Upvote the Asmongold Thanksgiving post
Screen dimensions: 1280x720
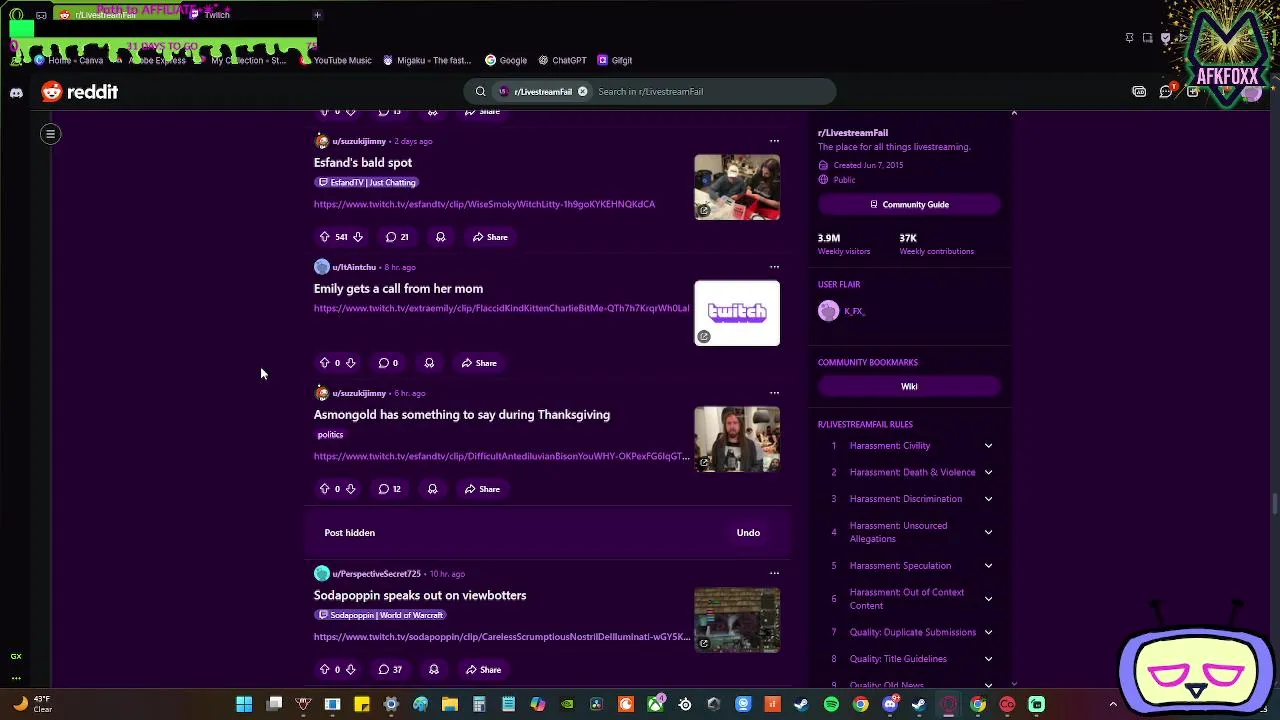pyautogui.click(x=324, y=489)
